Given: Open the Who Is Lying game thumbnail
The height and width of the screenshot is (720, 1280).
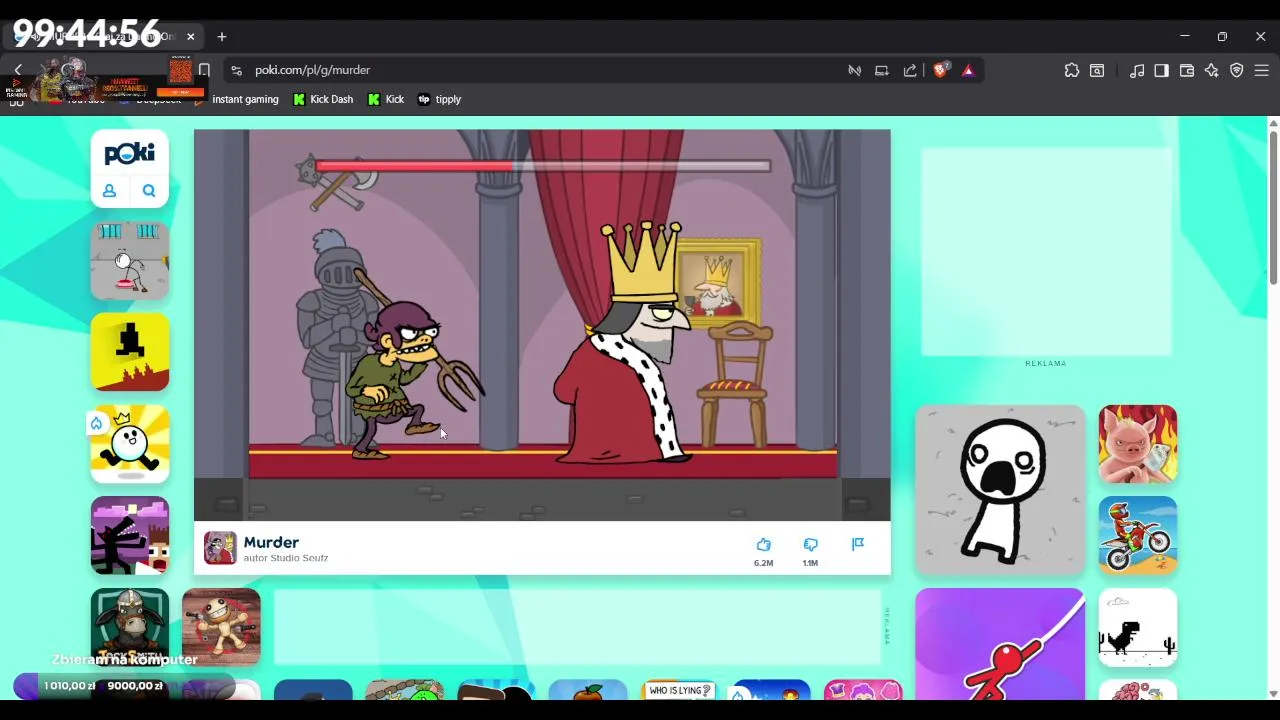Looking at the screenshot, I should (679, 690).
